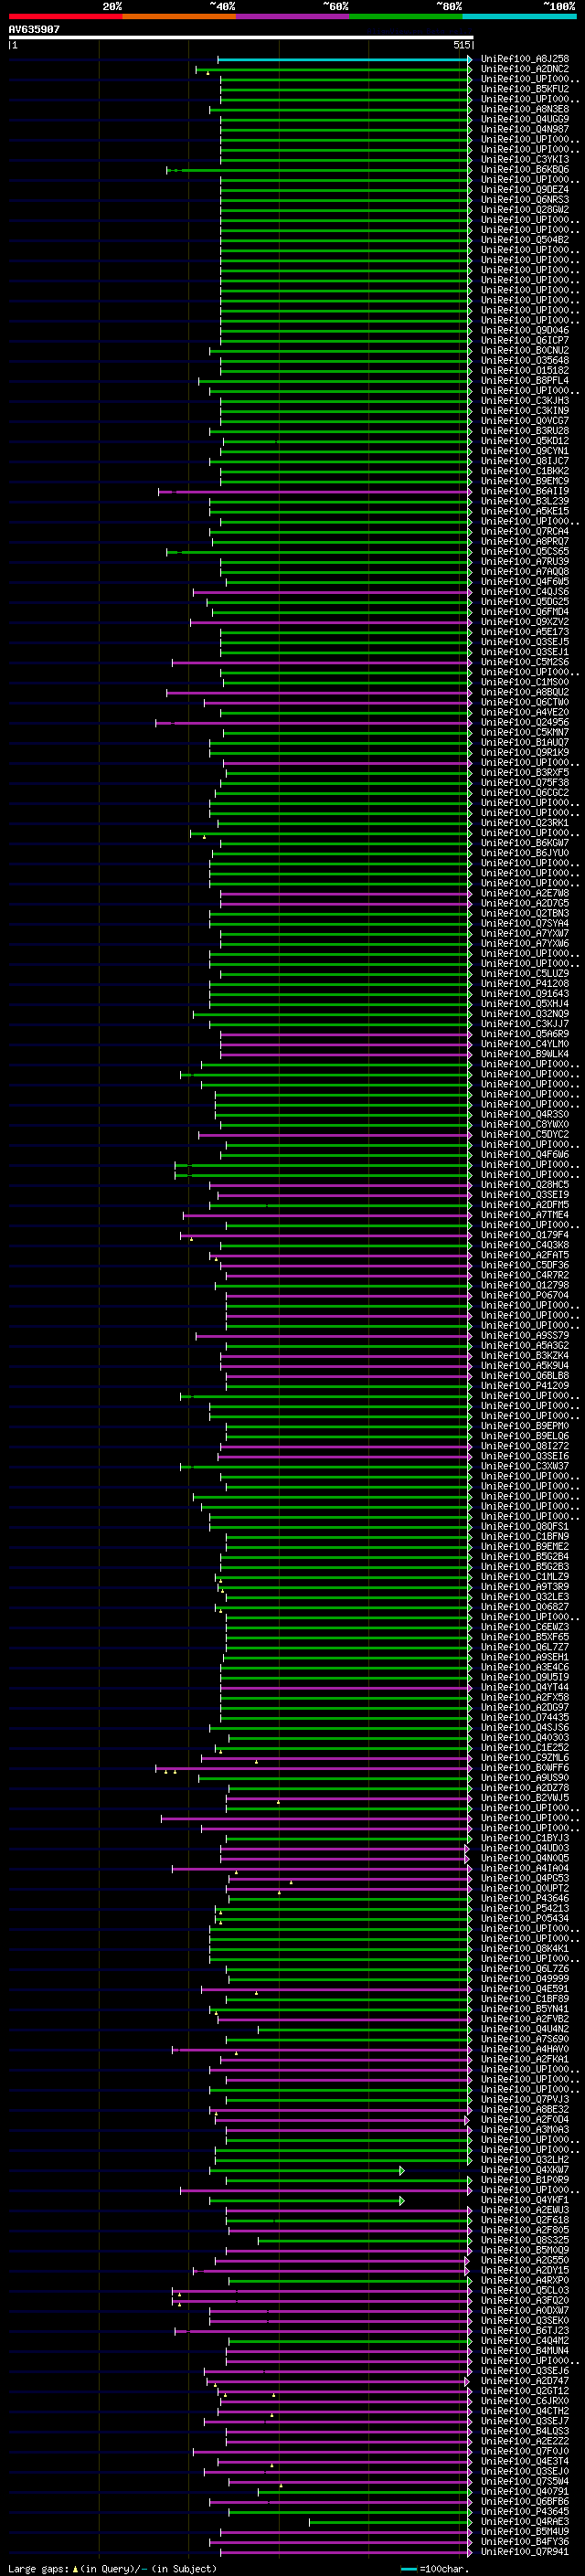Click the UniRef100_B8PFL4 label
The height and width of the screenshot is (2576, 585).
tap(524, 381)
